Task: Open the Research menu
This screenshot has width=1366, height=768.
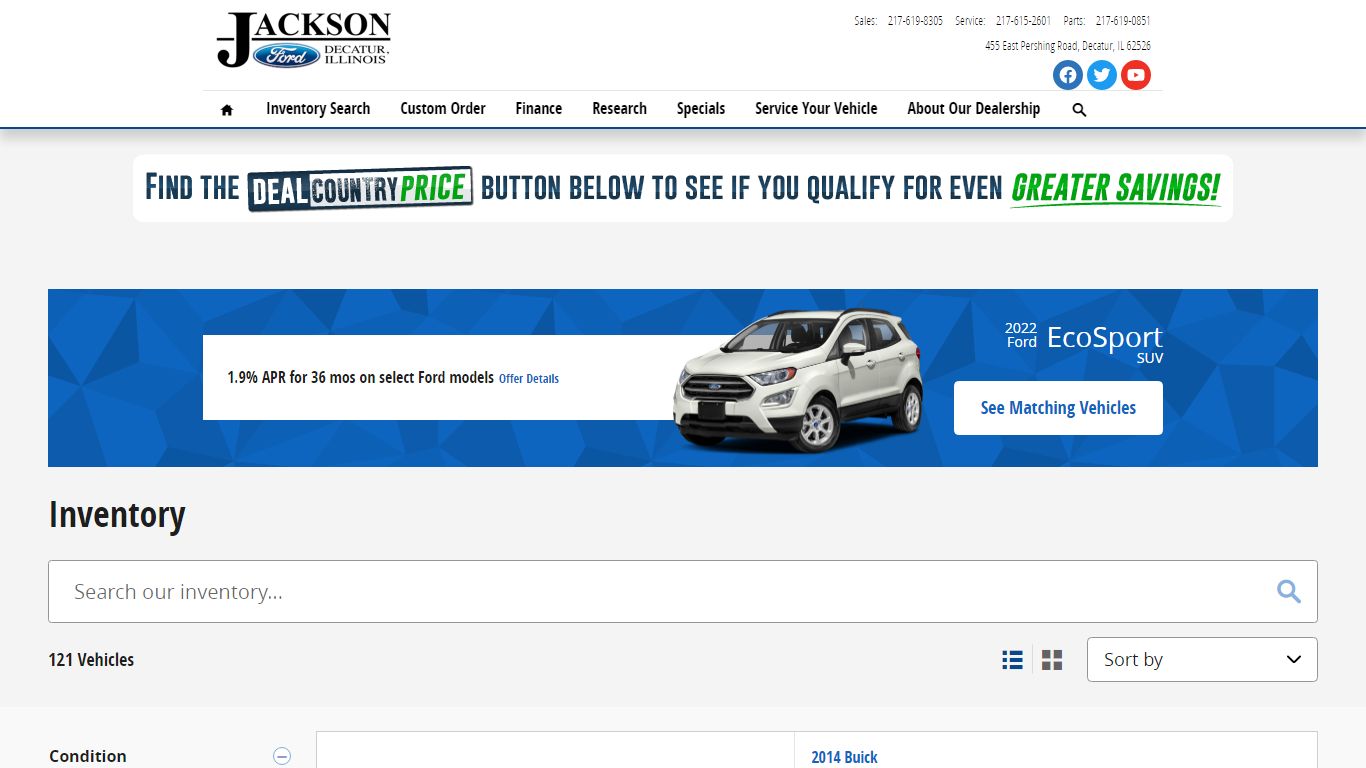Action: pos(619,109)
